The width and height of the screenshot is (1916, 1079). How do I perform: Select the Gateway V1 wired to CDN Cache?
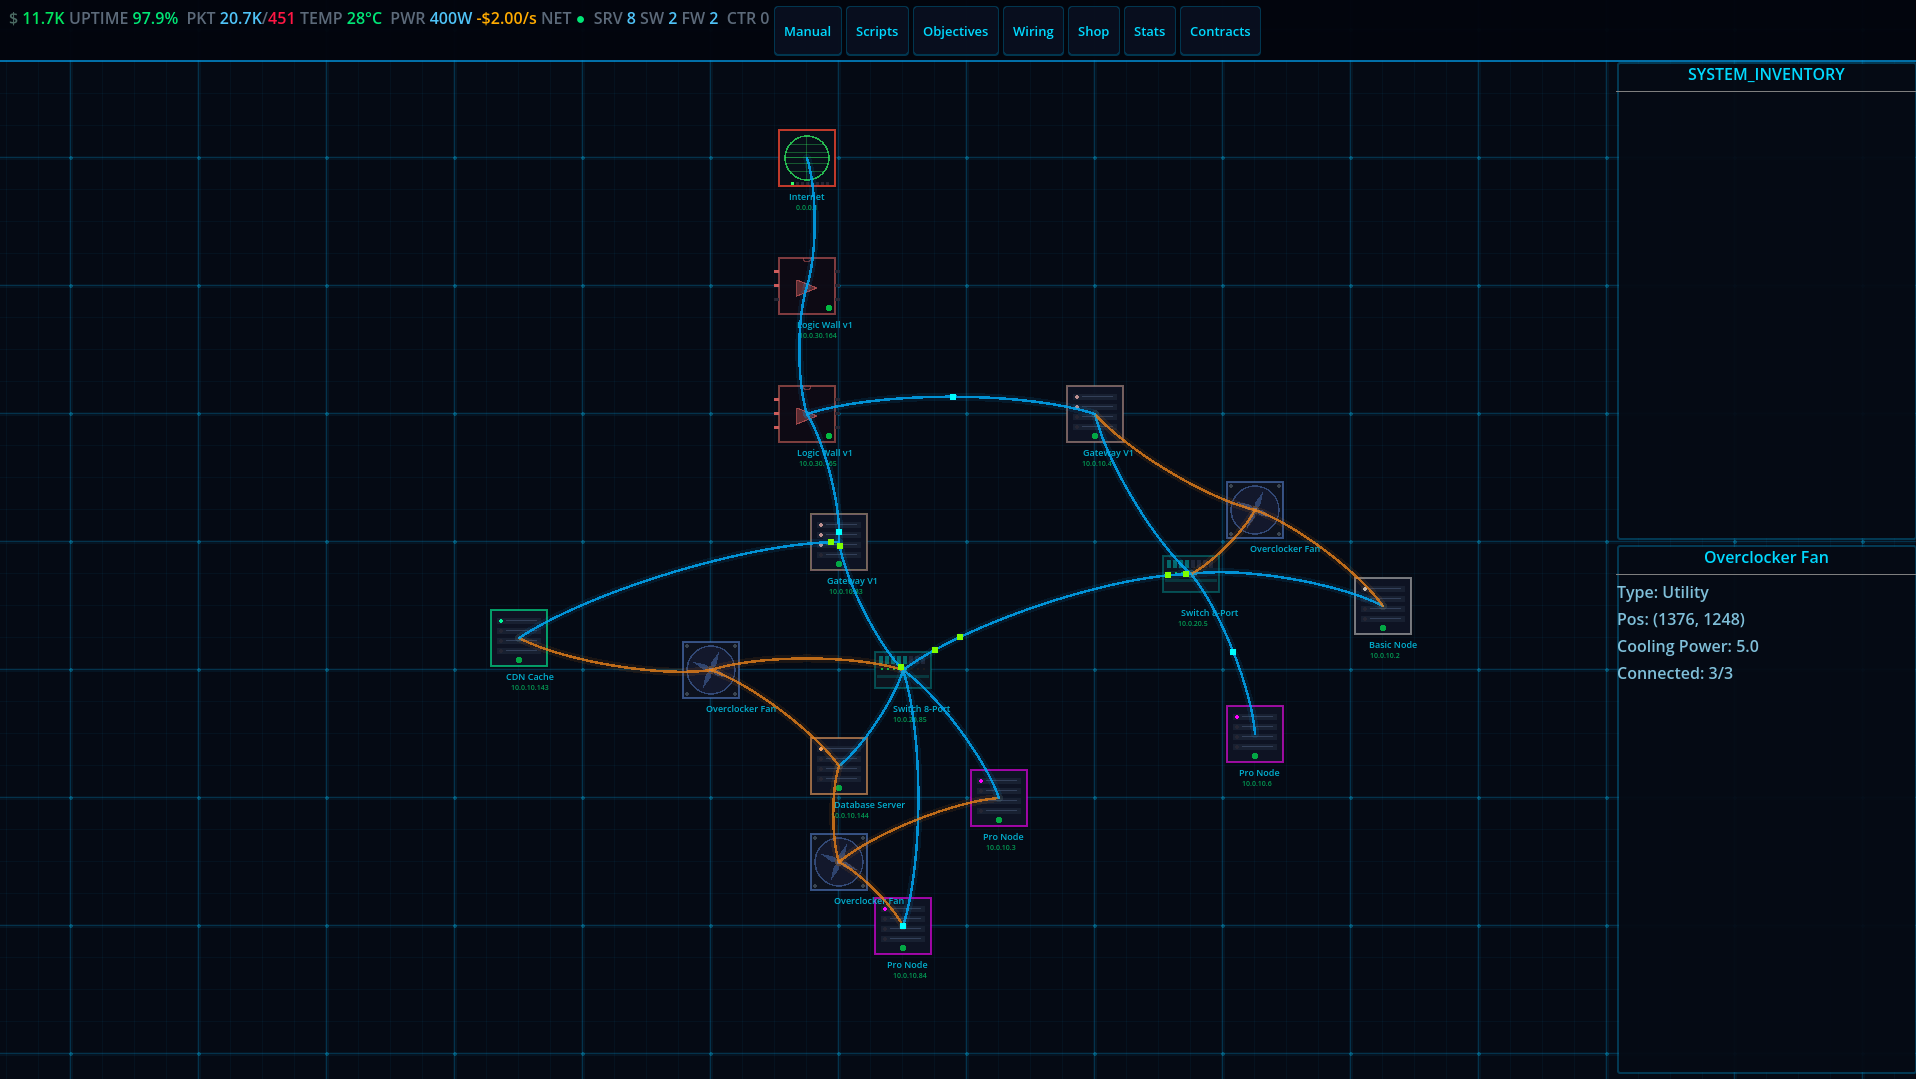[x=839, y=542]
